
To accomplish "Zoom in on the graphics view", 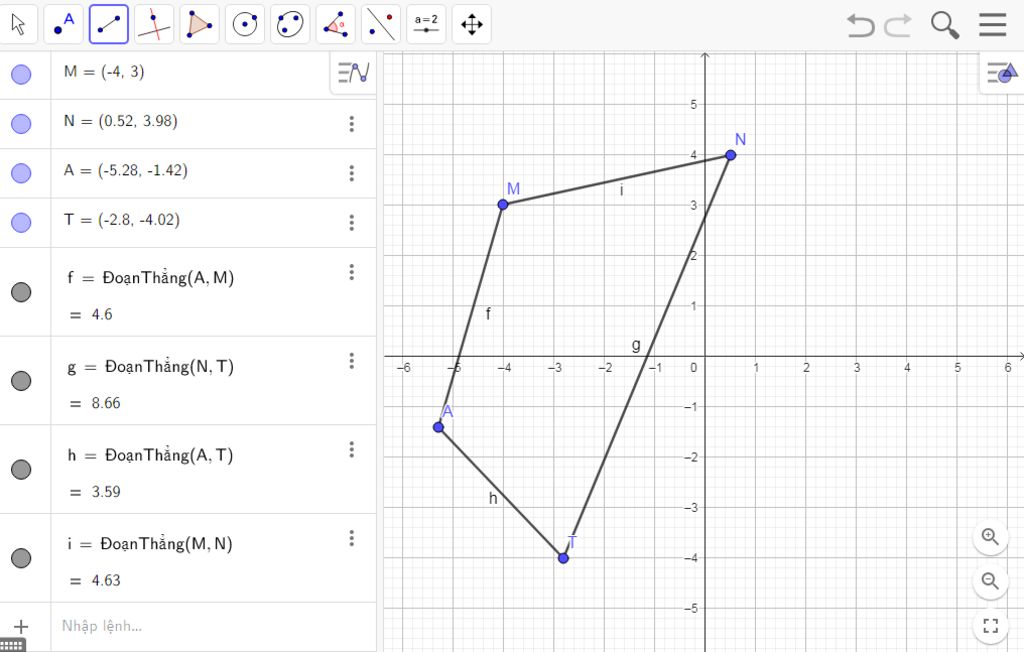I will coord(990,538).
